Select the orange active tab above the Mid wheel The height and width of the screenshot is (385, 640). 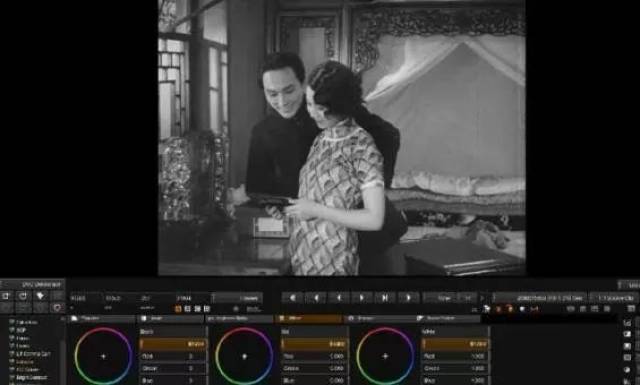pos(310,318)
